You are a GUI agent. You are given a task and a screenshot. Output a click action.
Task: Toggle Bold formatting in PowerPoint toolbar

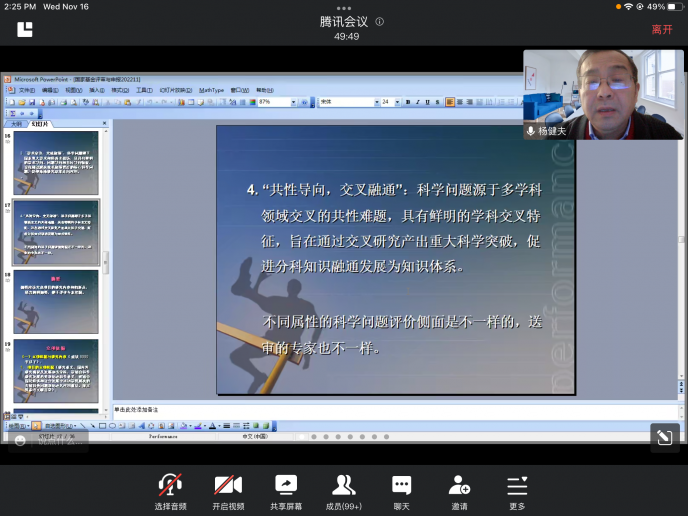pyautogui.click(x=407, y=102)
